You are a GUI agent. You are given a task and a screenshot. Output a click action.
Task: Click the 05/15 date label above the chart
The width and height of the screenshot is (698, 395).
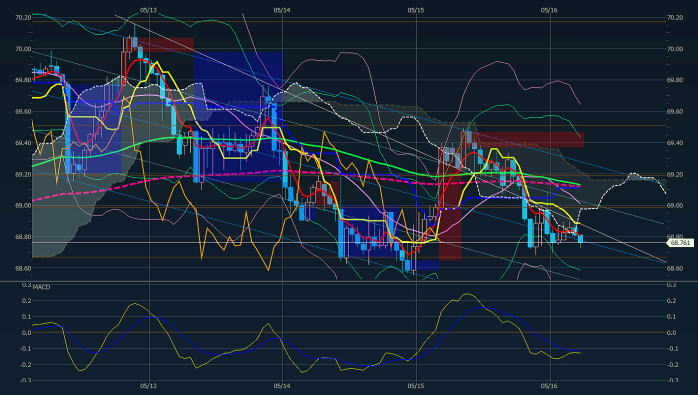coord(416,10)
